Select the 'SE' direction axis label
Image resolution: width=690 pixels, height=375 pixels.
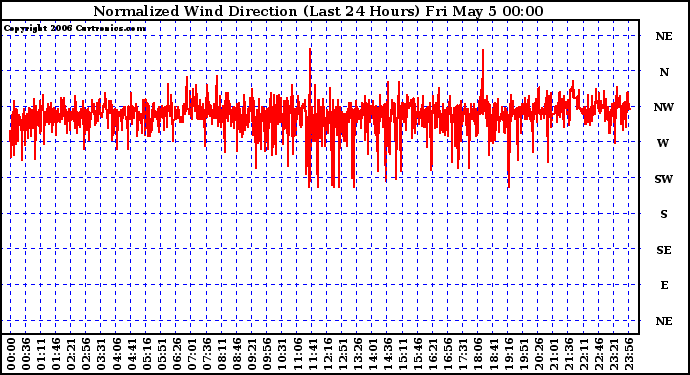(x=664, y=250)
